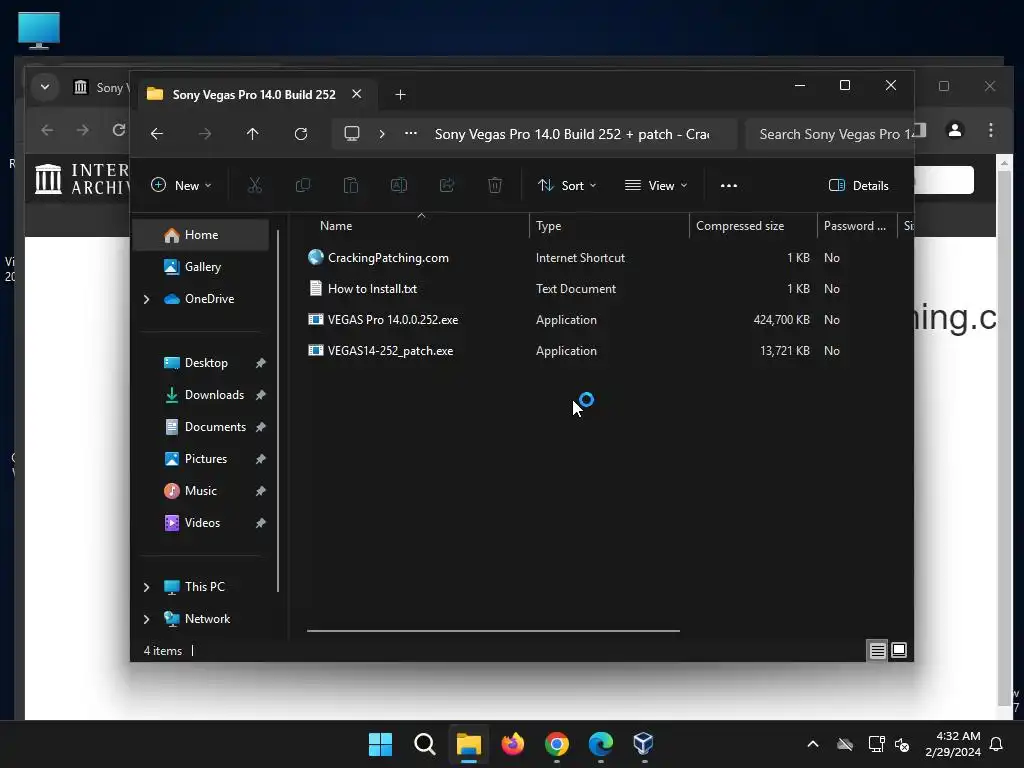
Task: Click the address bar path text
Action: 571,134
